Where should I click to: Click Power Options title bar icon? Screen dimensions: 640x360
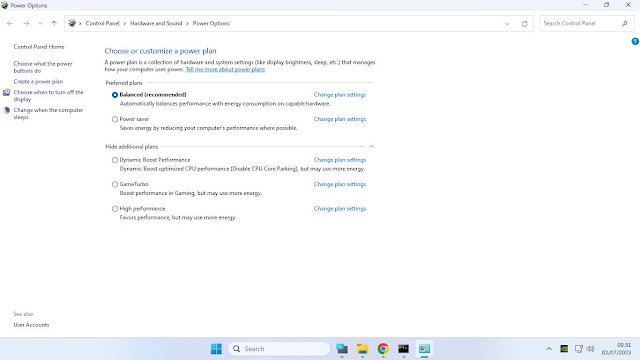[x=4, y=5]
